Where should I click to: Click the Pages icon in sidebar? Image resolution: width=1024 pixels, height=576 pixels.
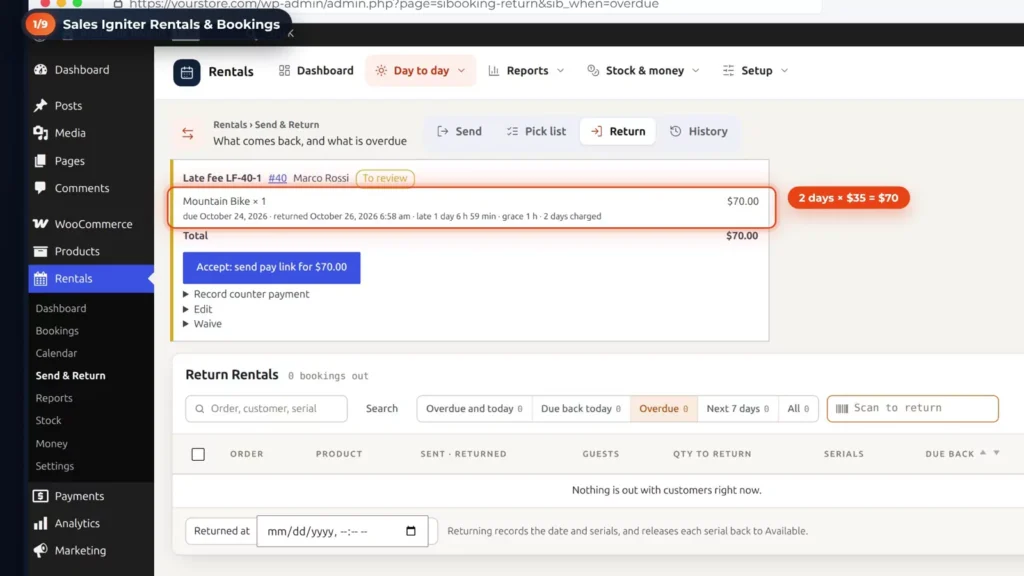[40, 161]
